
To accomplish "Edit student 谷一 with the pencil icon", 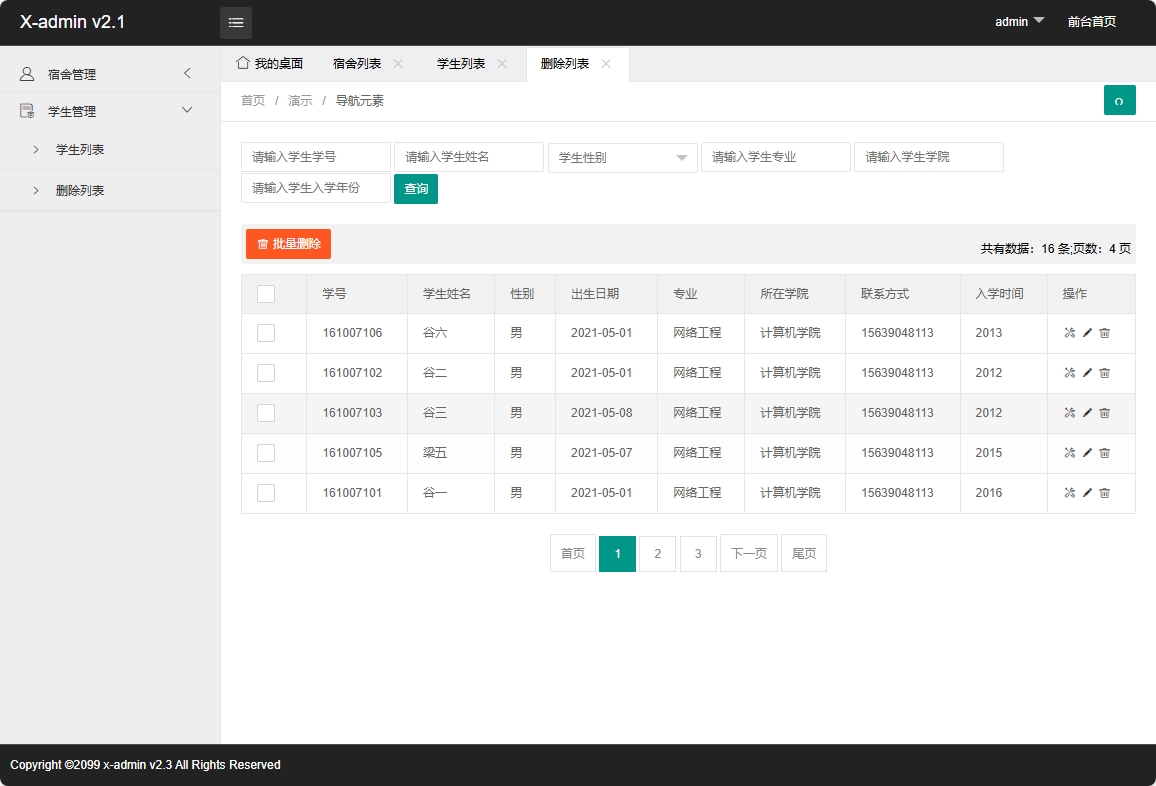I will pyautogui.click(x=1087, y=493).
